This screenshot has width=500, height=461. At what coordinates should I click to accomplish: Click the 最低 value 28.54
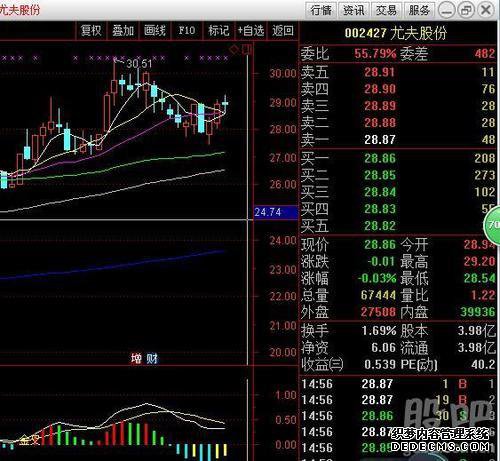pos(479,278)
